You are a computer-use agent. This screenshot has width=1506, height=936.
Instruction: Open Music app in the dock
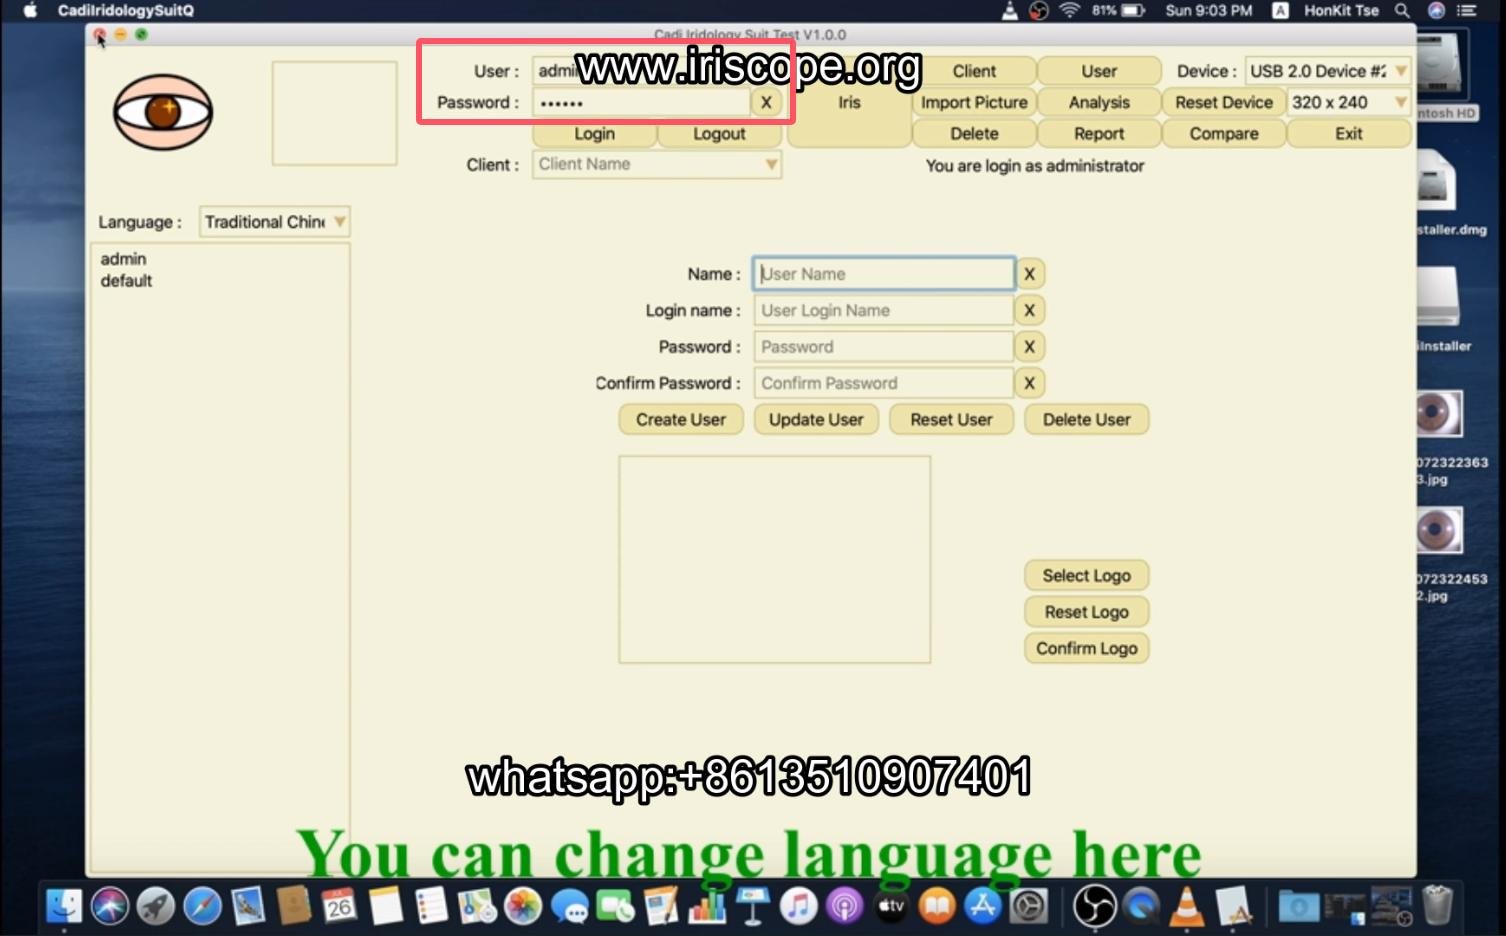pyautogui.click(x=798, y=906)
